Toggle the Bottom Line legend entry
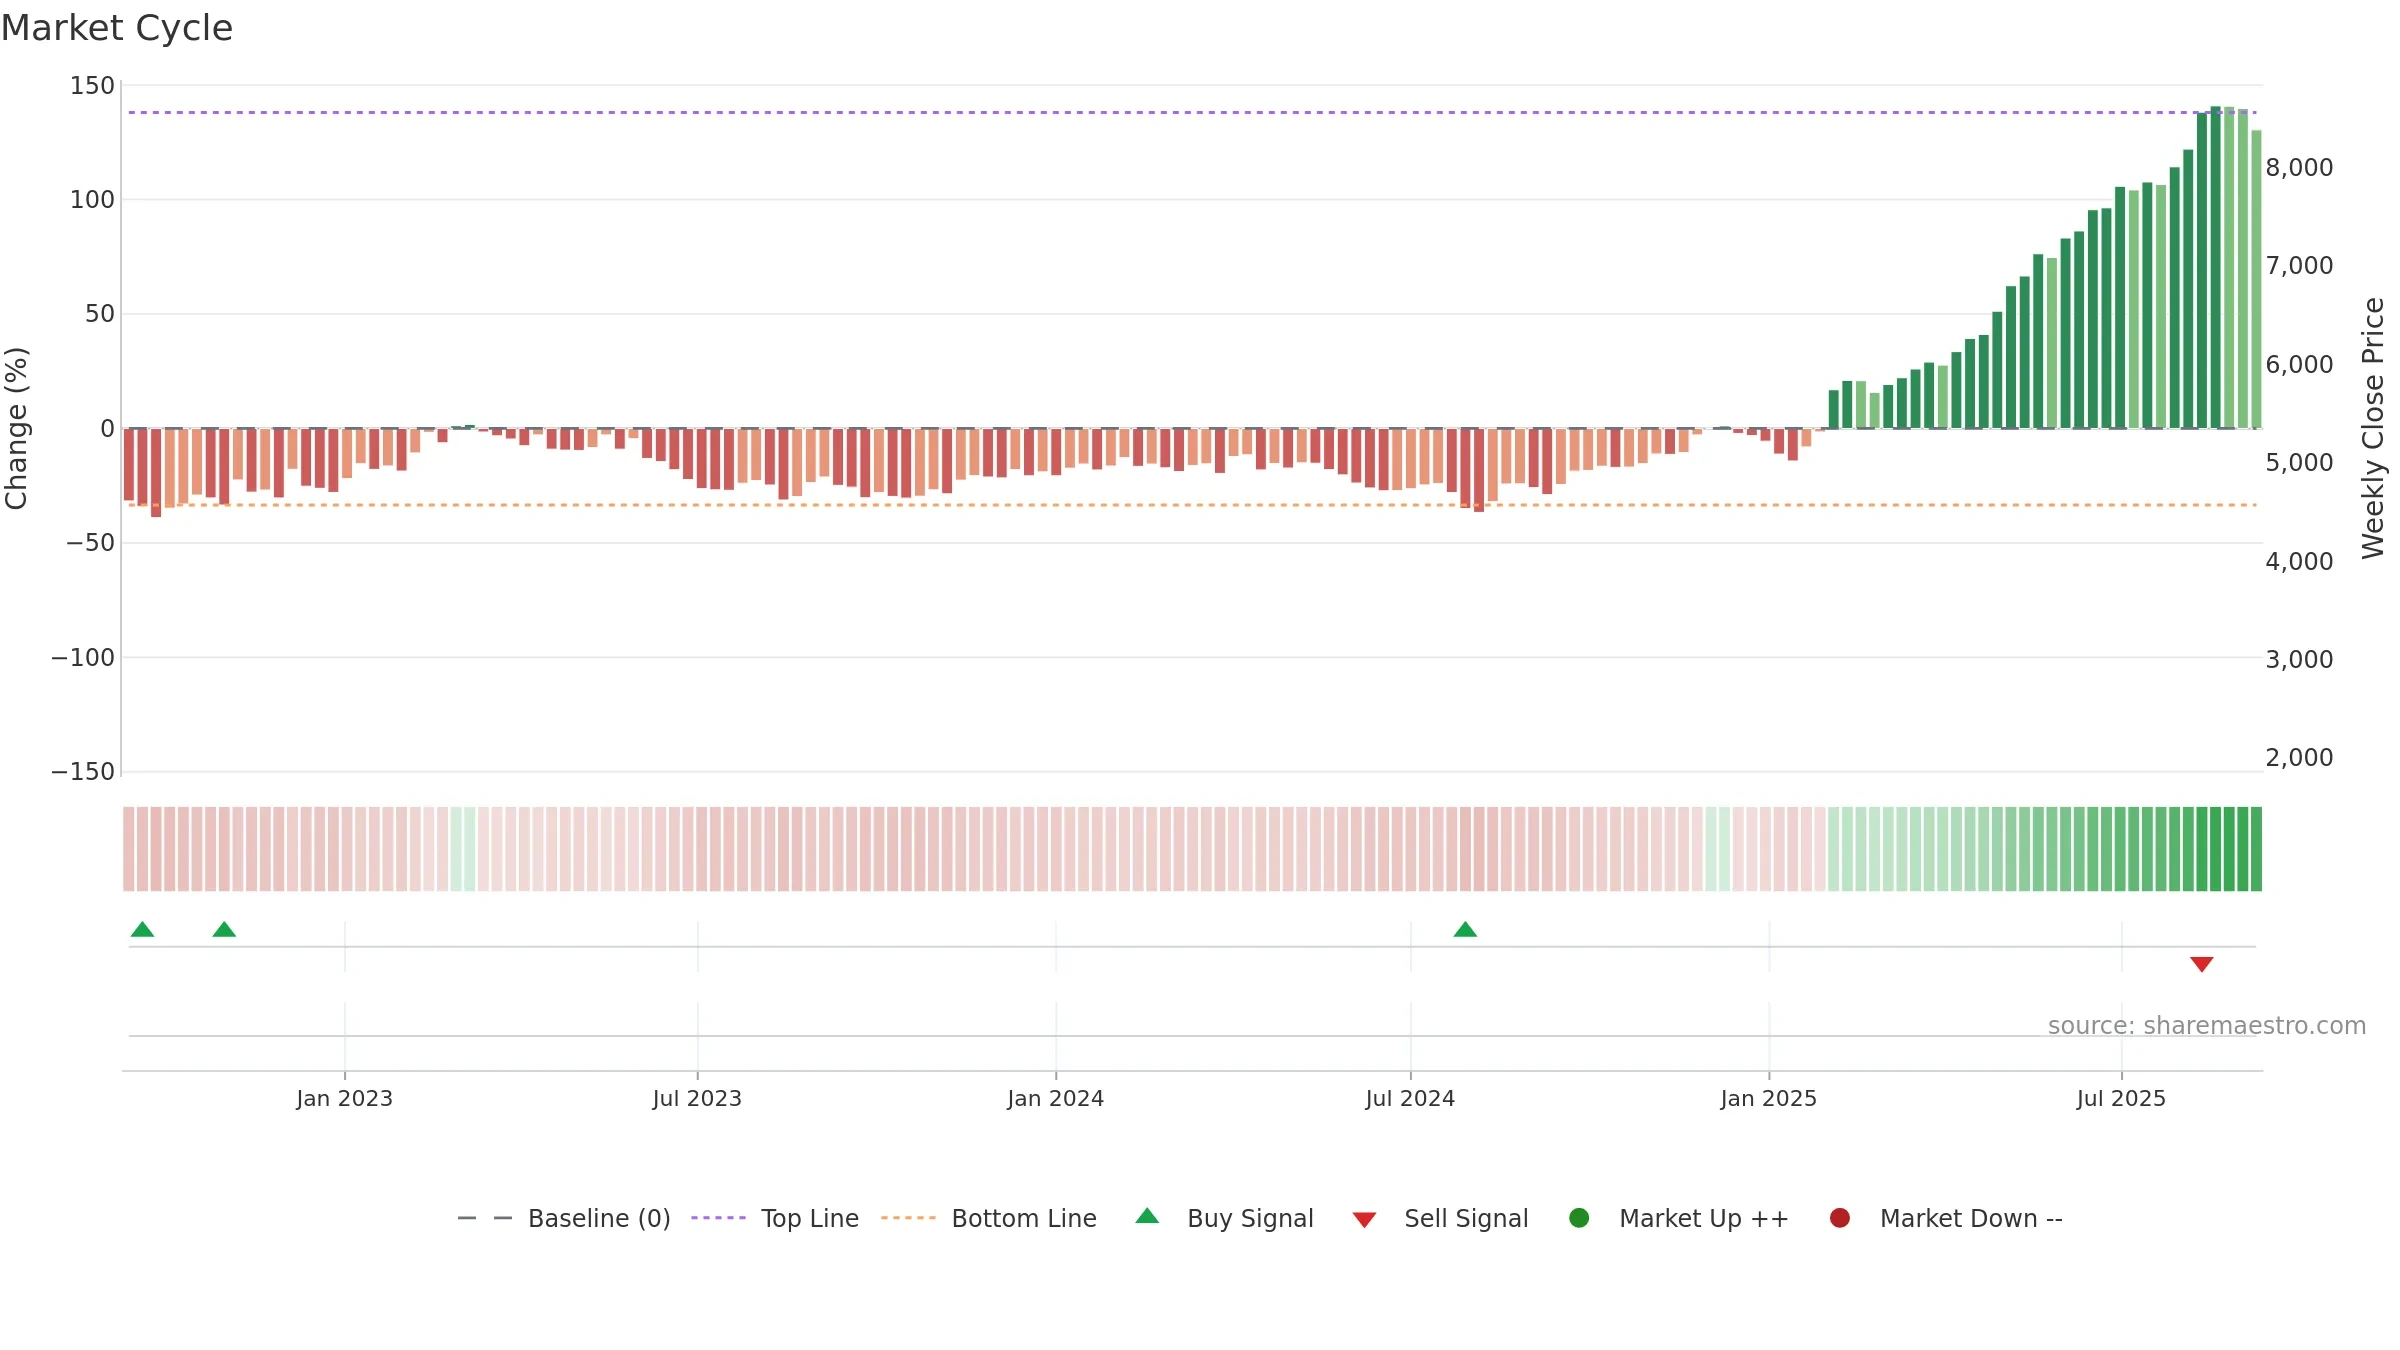The image size is (2400, 1350). click(x=989, y=1218)
